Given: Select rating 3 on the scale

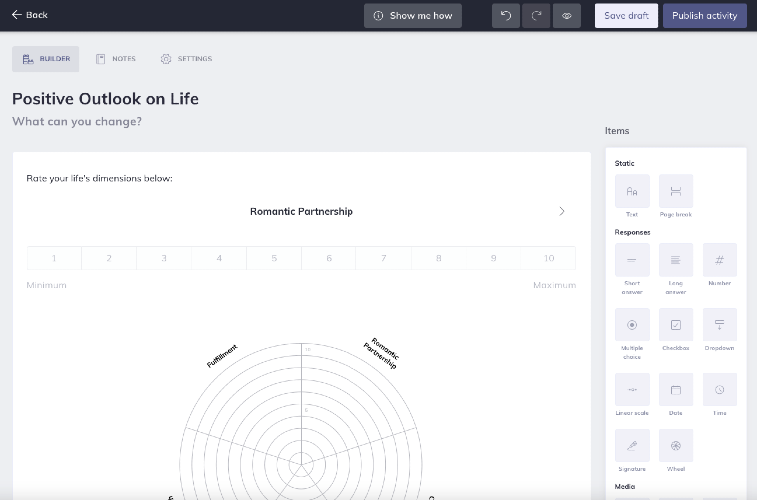Looking at the screenshot, I should coord(164,258).
